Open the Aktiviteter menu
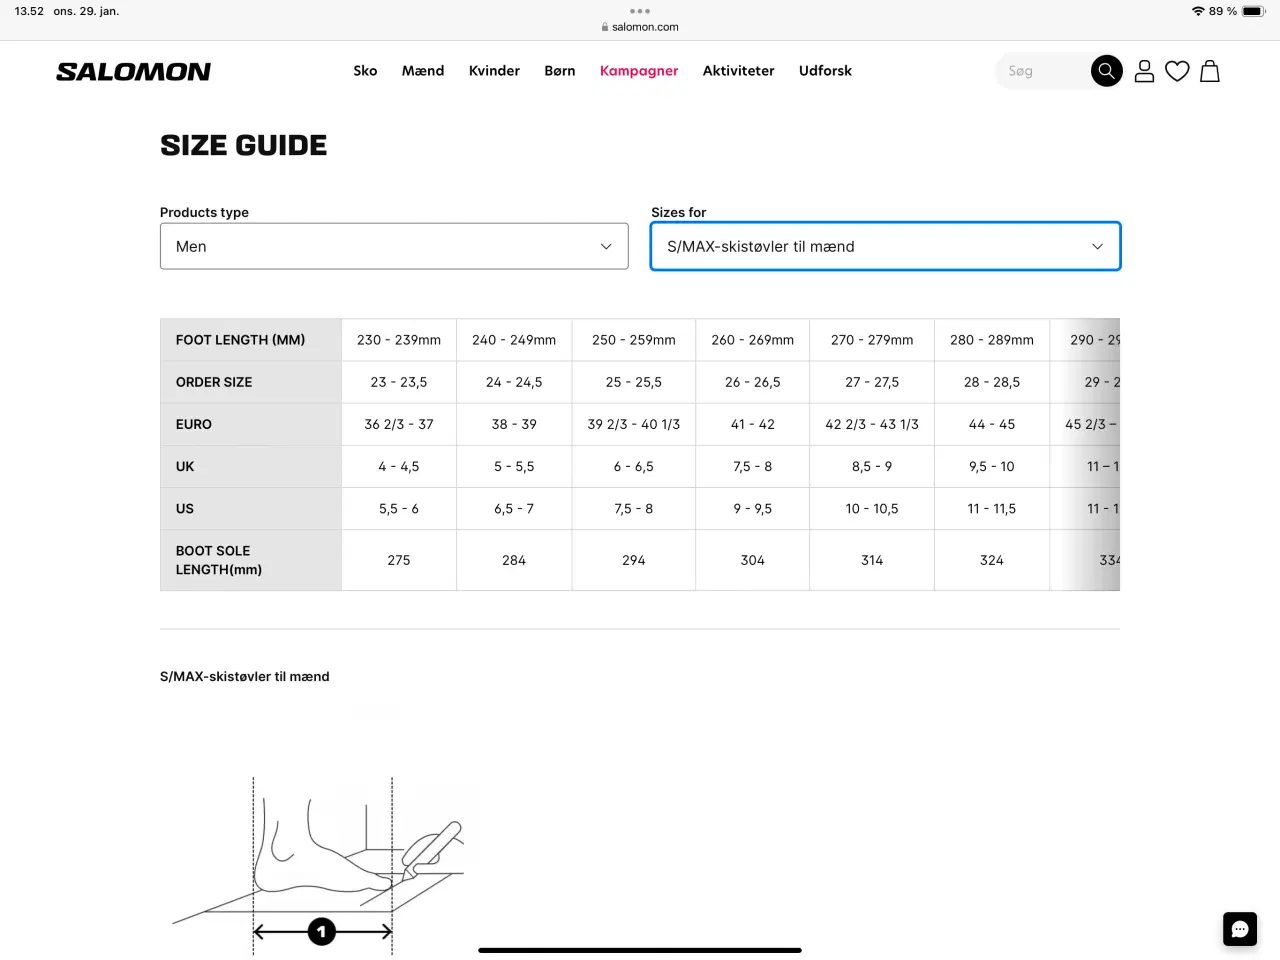 738,71
